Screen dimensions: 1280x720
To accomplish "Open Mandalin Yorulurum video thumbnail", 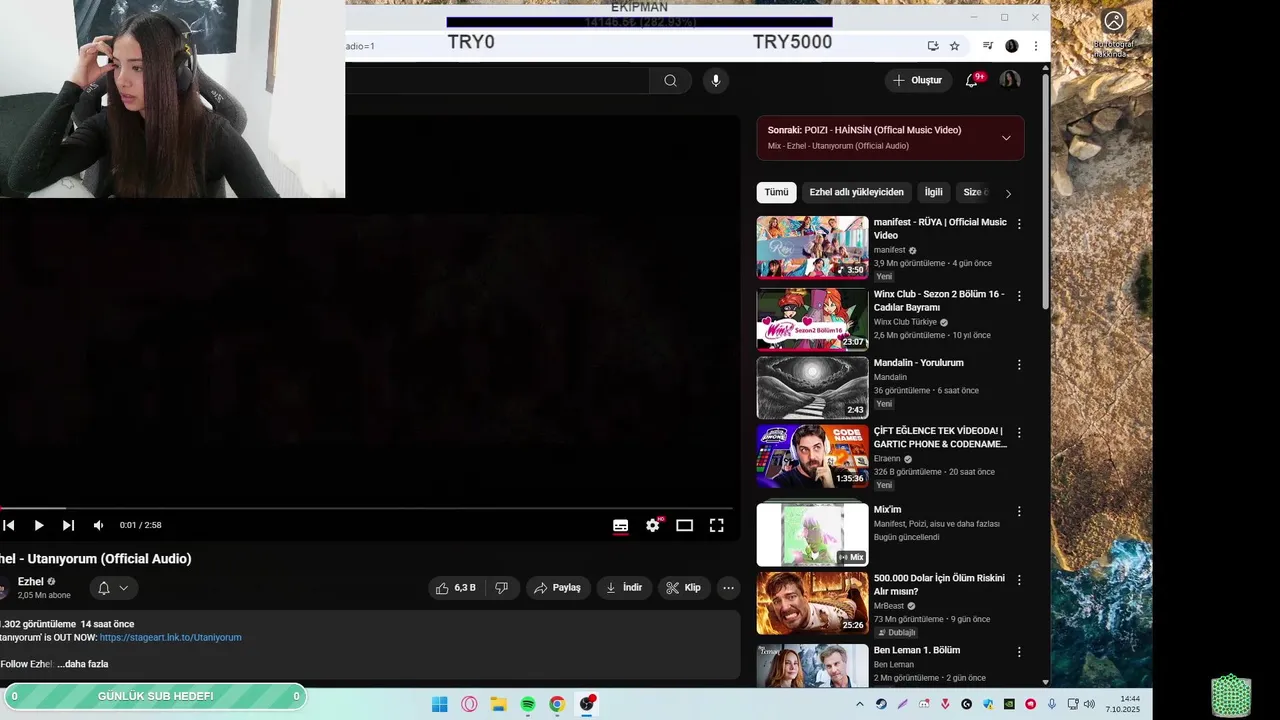I will (x=812, y=388).
